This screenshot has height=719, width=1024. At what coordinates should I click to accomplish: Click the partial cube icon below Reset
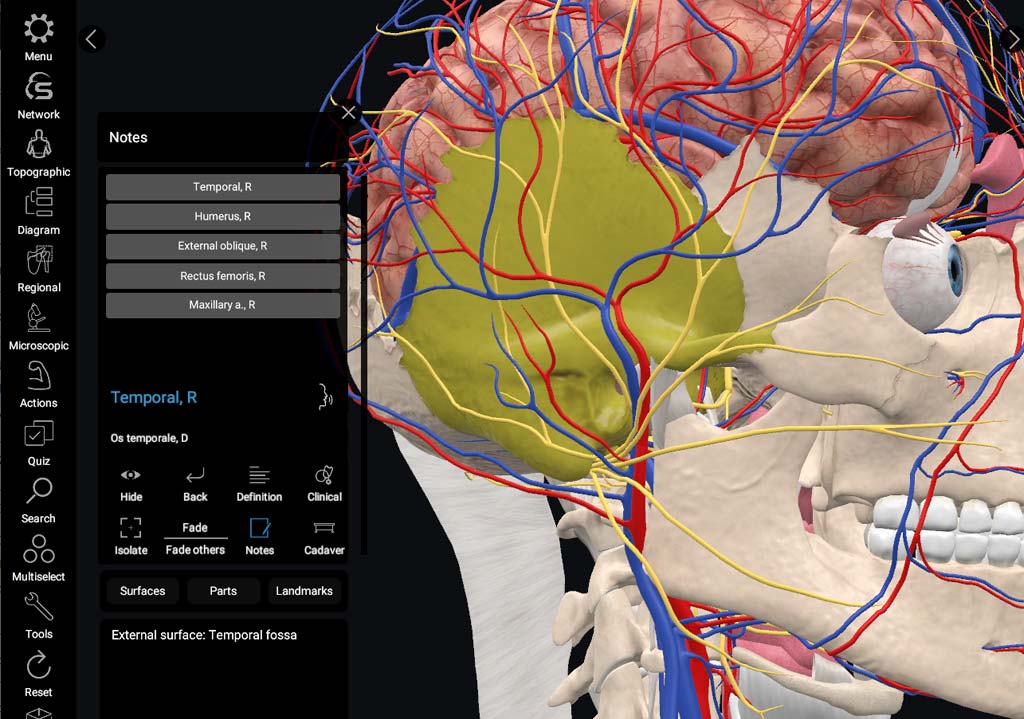pyautogui.click(x=39, y=713)
